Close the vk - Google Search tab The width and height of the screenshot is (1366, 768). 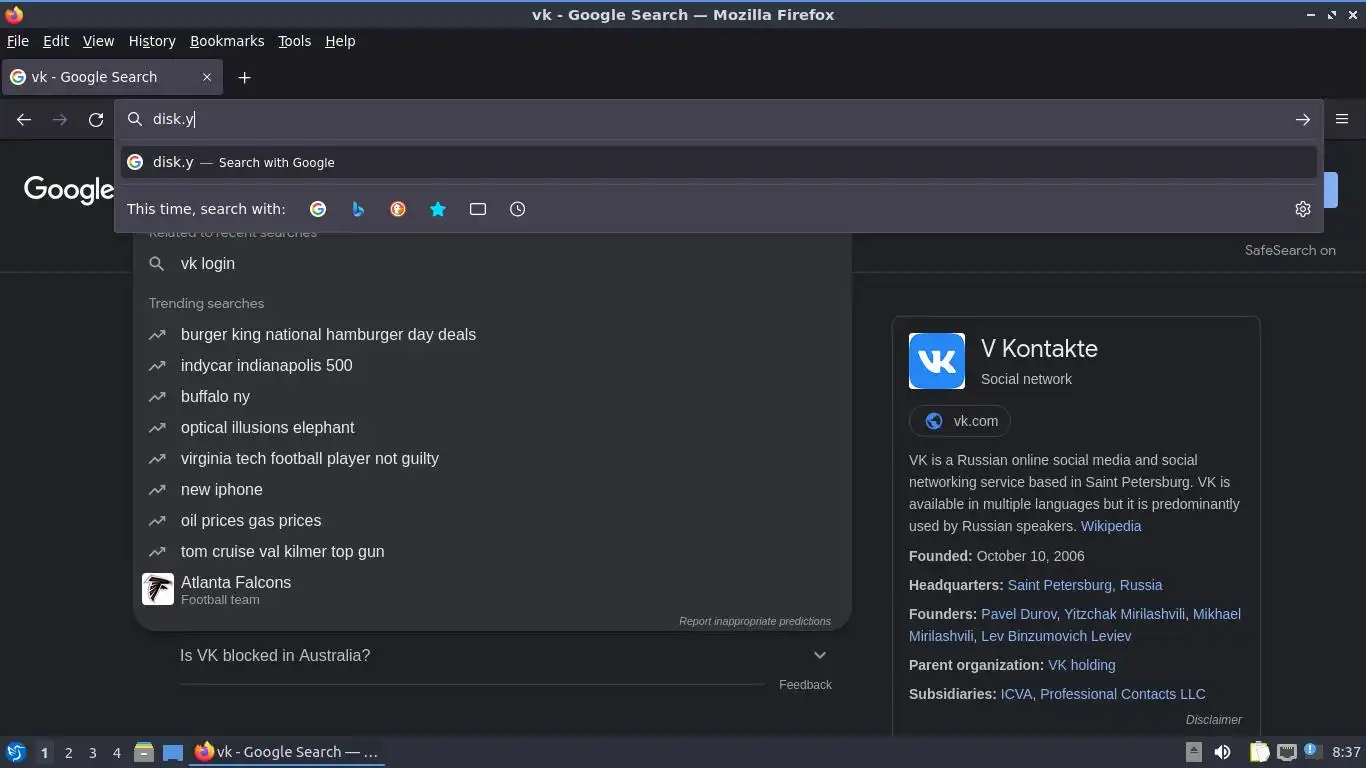[207, 77]
